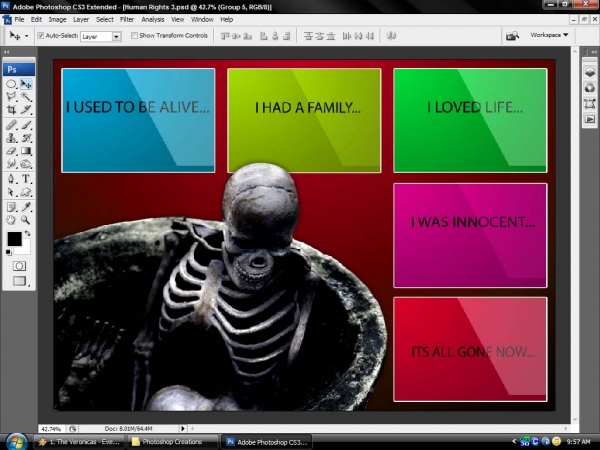
Task: Click the 9:57 AM clock
Action: click(579, 442)
